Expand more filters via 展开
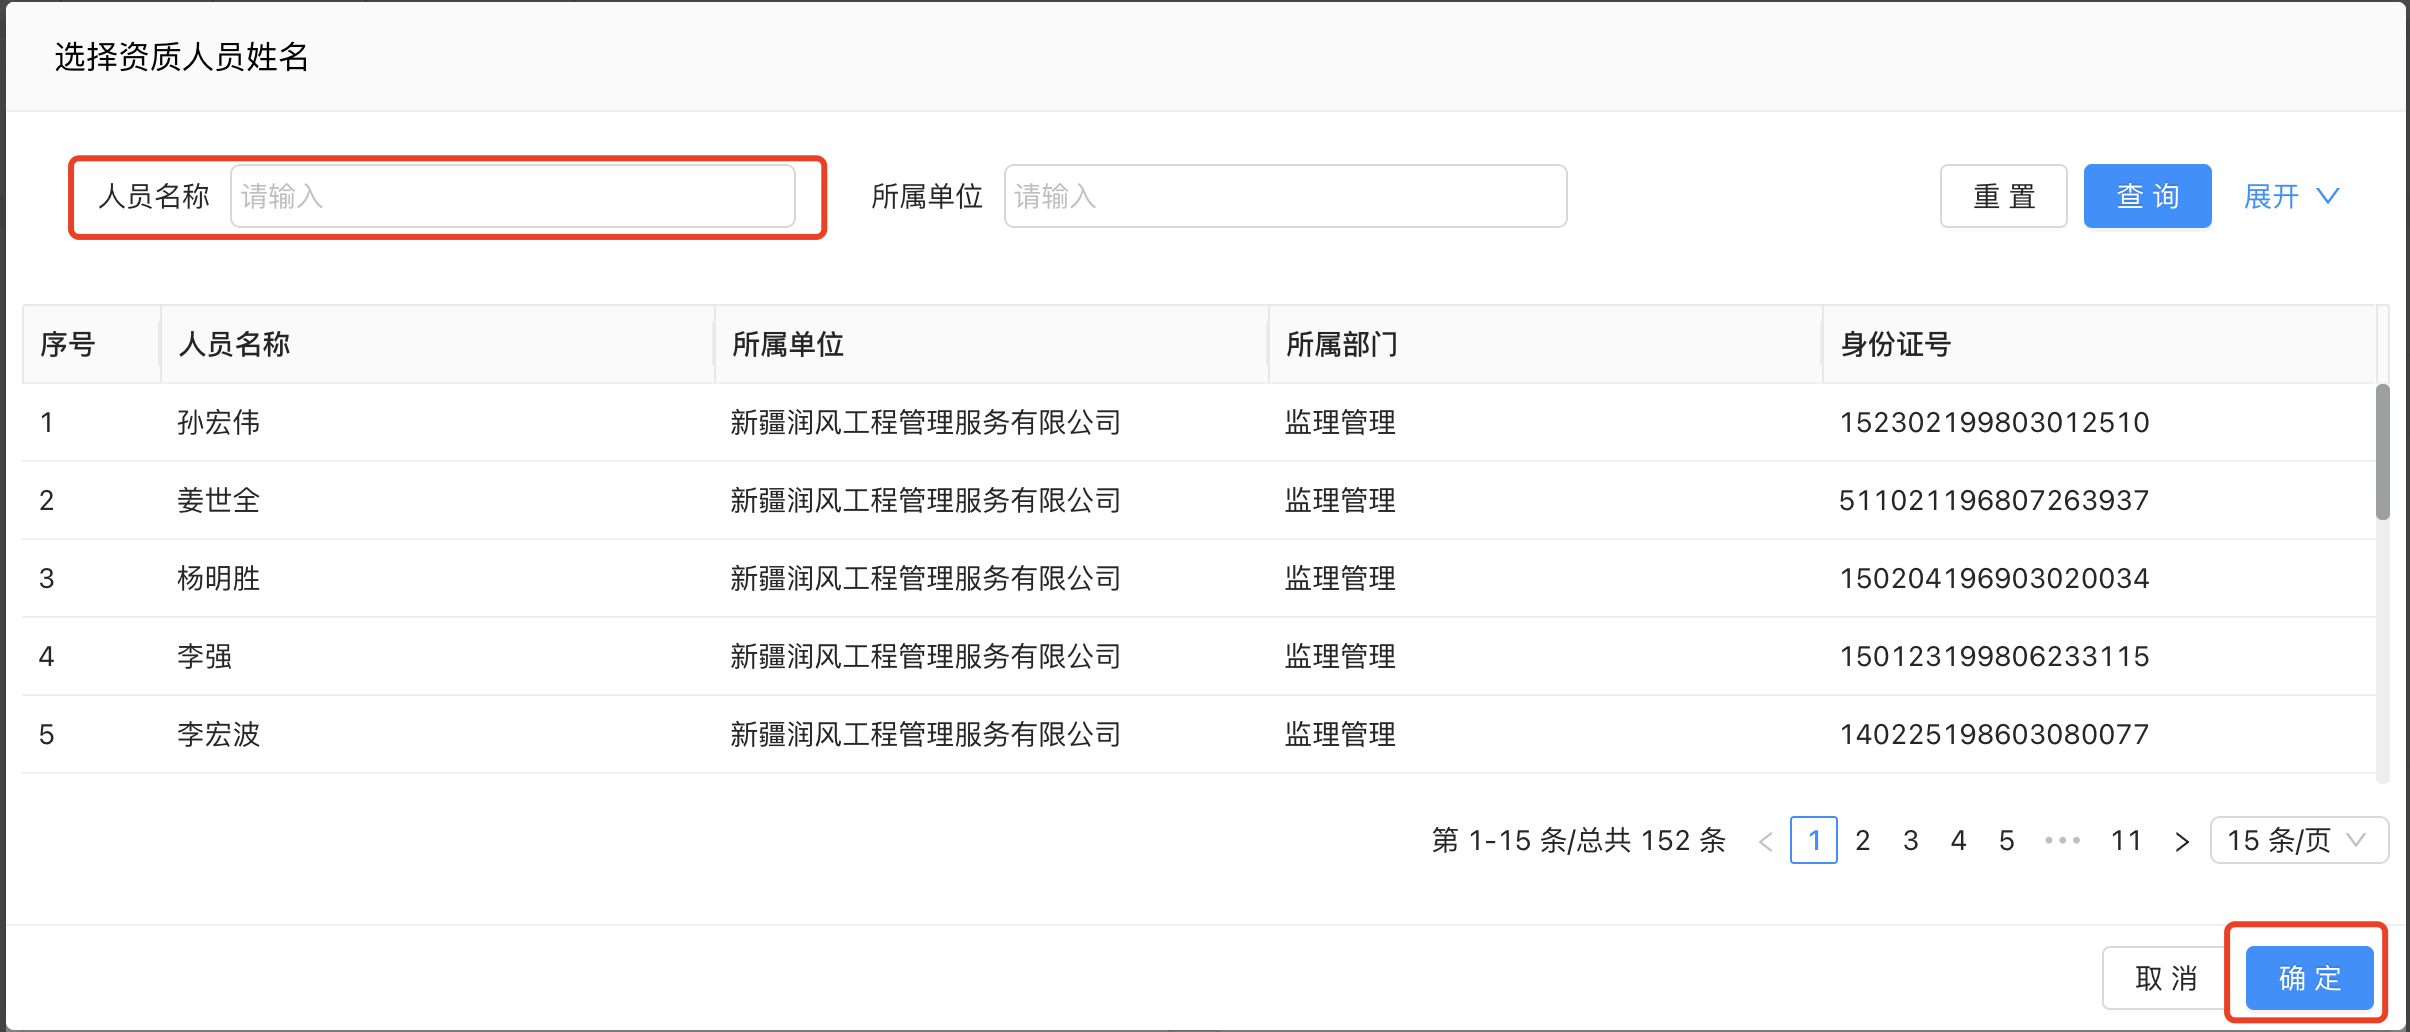Image resolution: width=2410 pixels, height=1032 pixels. click(x=2291, y=196)
